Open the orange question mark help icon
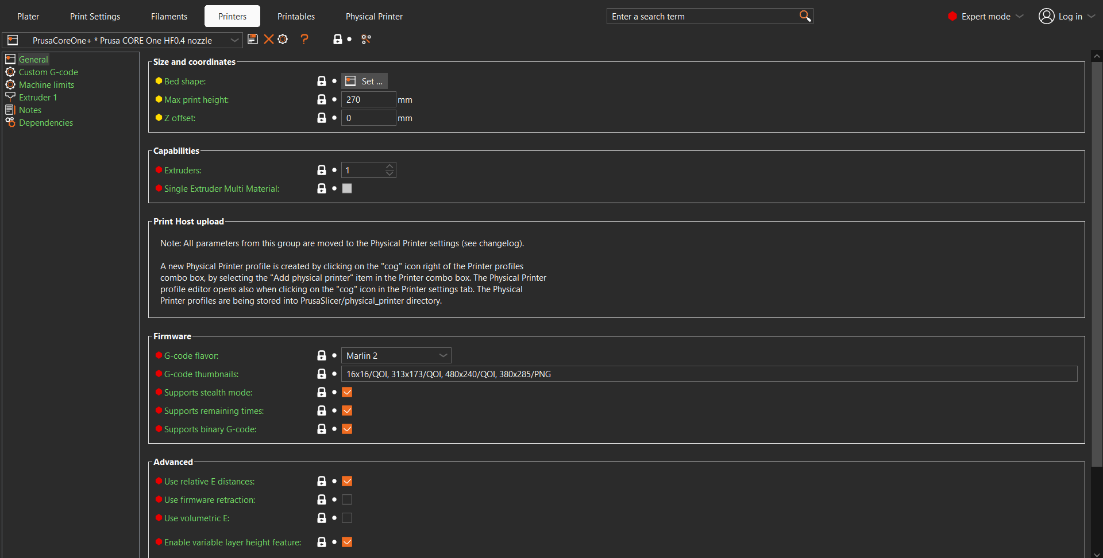The image size is (1103, 558). pos(304,40)
